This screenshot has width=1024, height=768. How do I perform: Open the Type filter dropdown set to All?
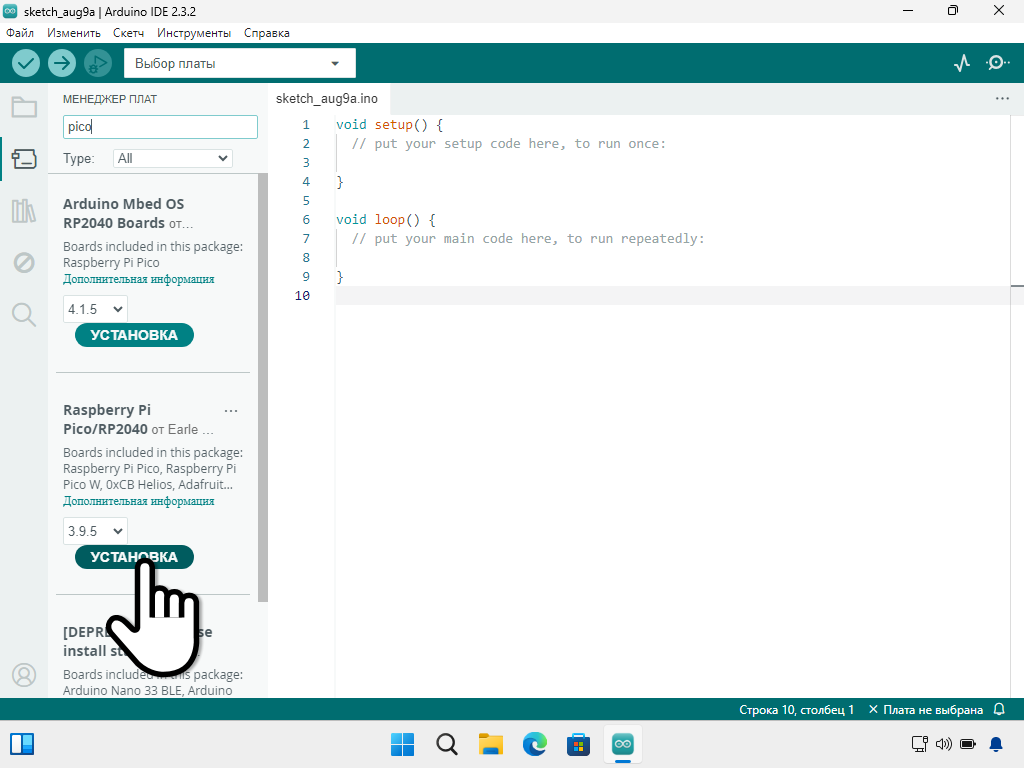click(173, 158)
